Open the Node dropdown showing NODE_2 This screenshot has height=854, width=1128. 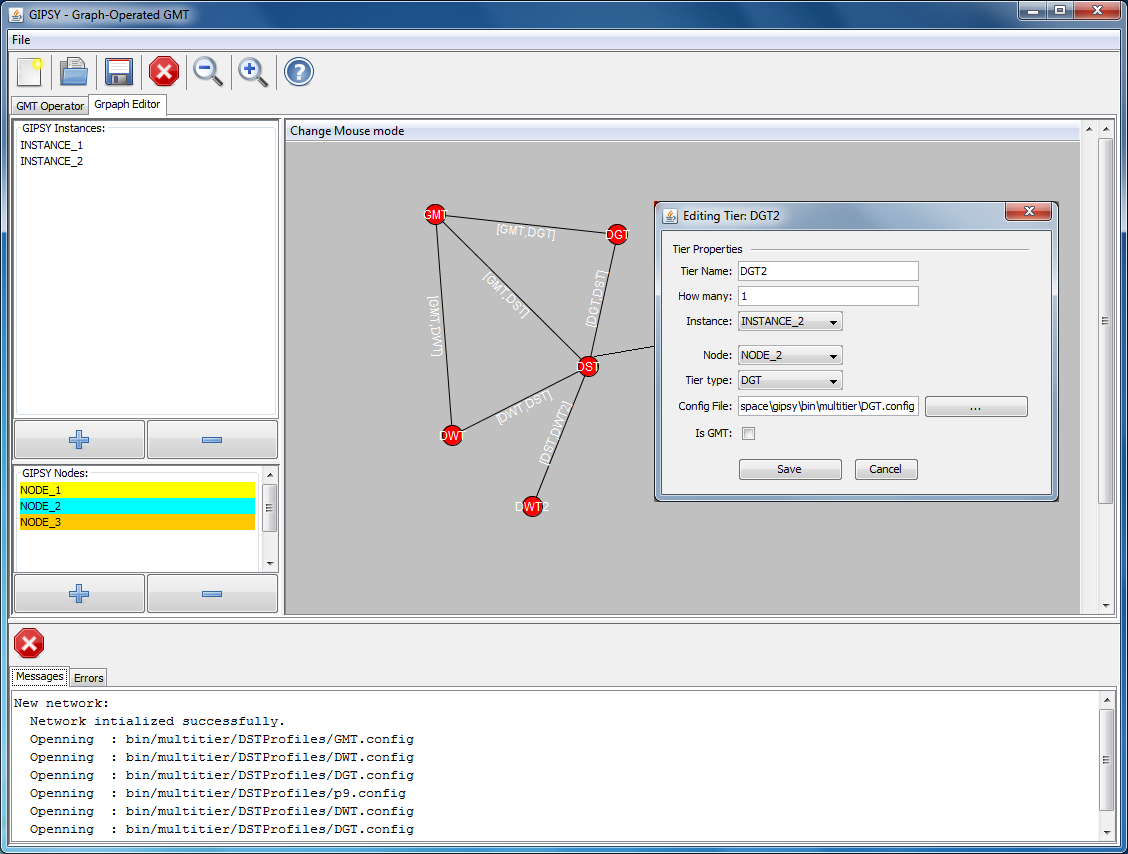(x=790, y=356)
